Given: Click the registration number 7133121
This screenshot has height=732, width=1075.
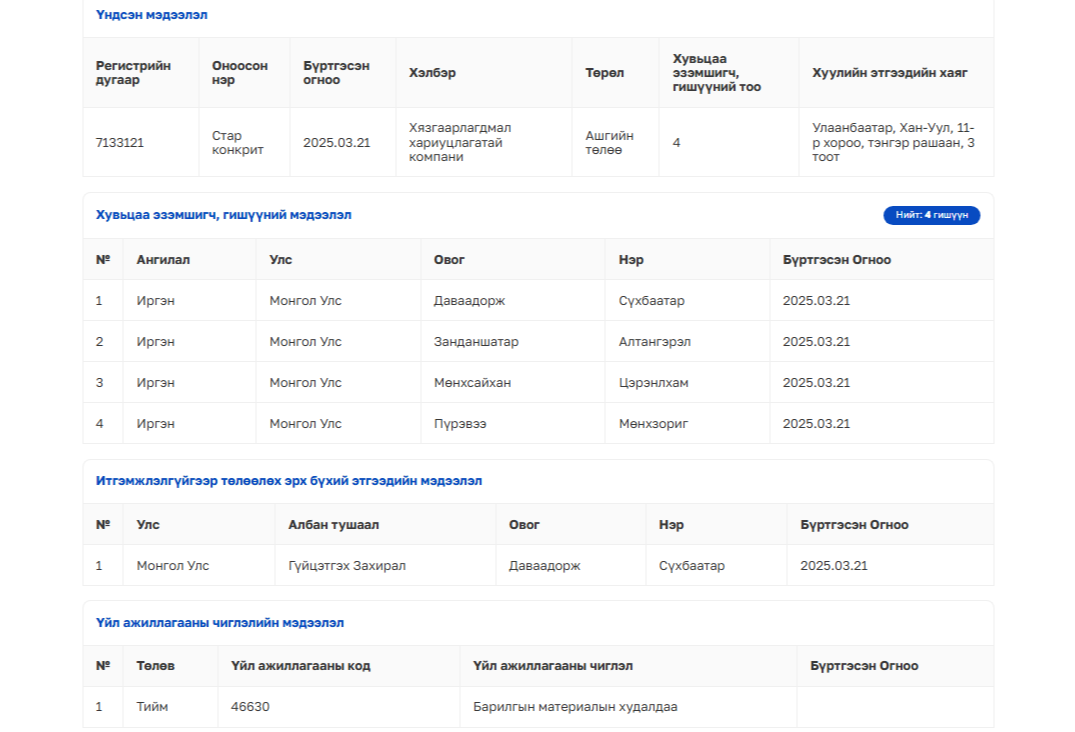Looking at the screenshot, I should (120, 143).
